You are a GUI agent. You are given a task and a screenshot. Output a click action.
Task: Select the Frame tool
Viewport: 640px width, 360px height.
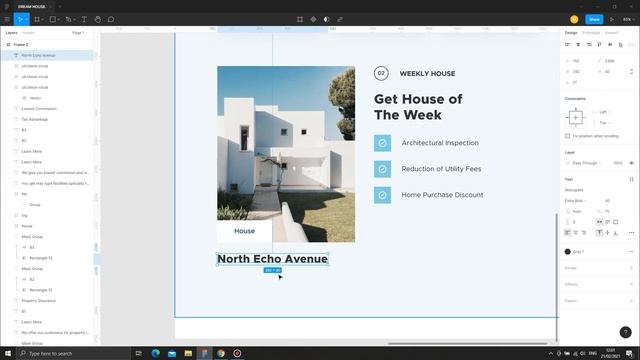tap(37, 19)
